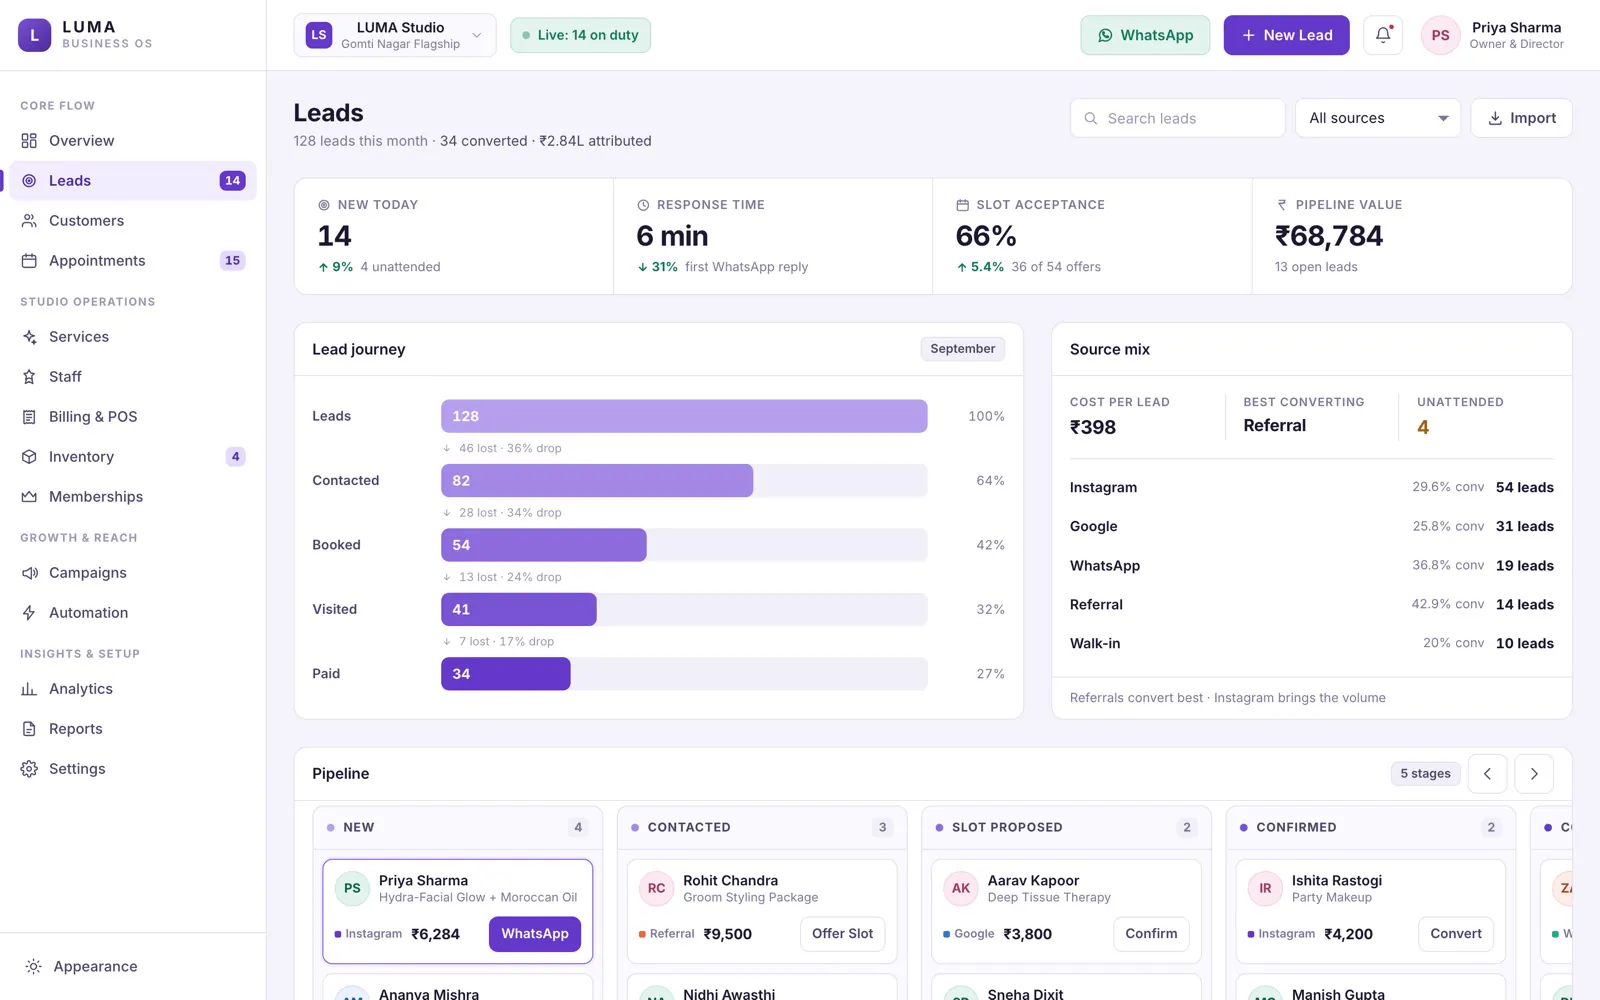Toggle Appearance theme setting
Image resolution: width=1600 pixels, height=1000 pixels.
(133, 966)
